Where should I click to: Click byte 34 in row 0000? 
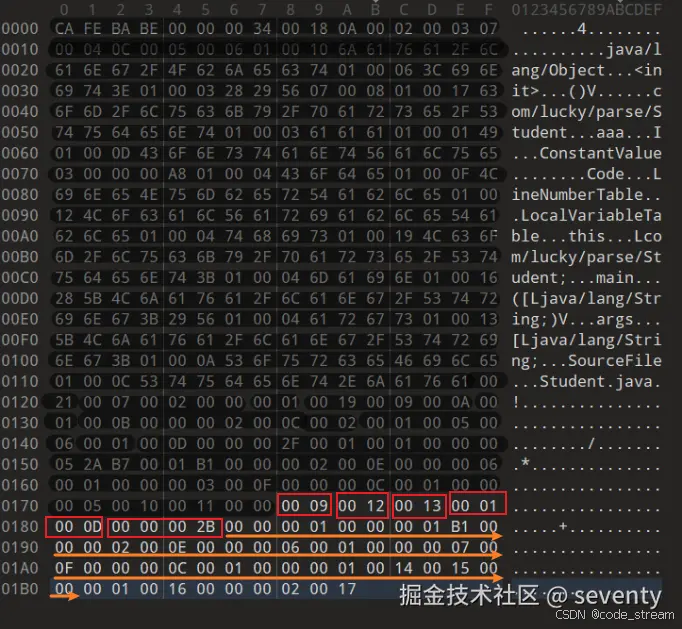click(262, 29)
